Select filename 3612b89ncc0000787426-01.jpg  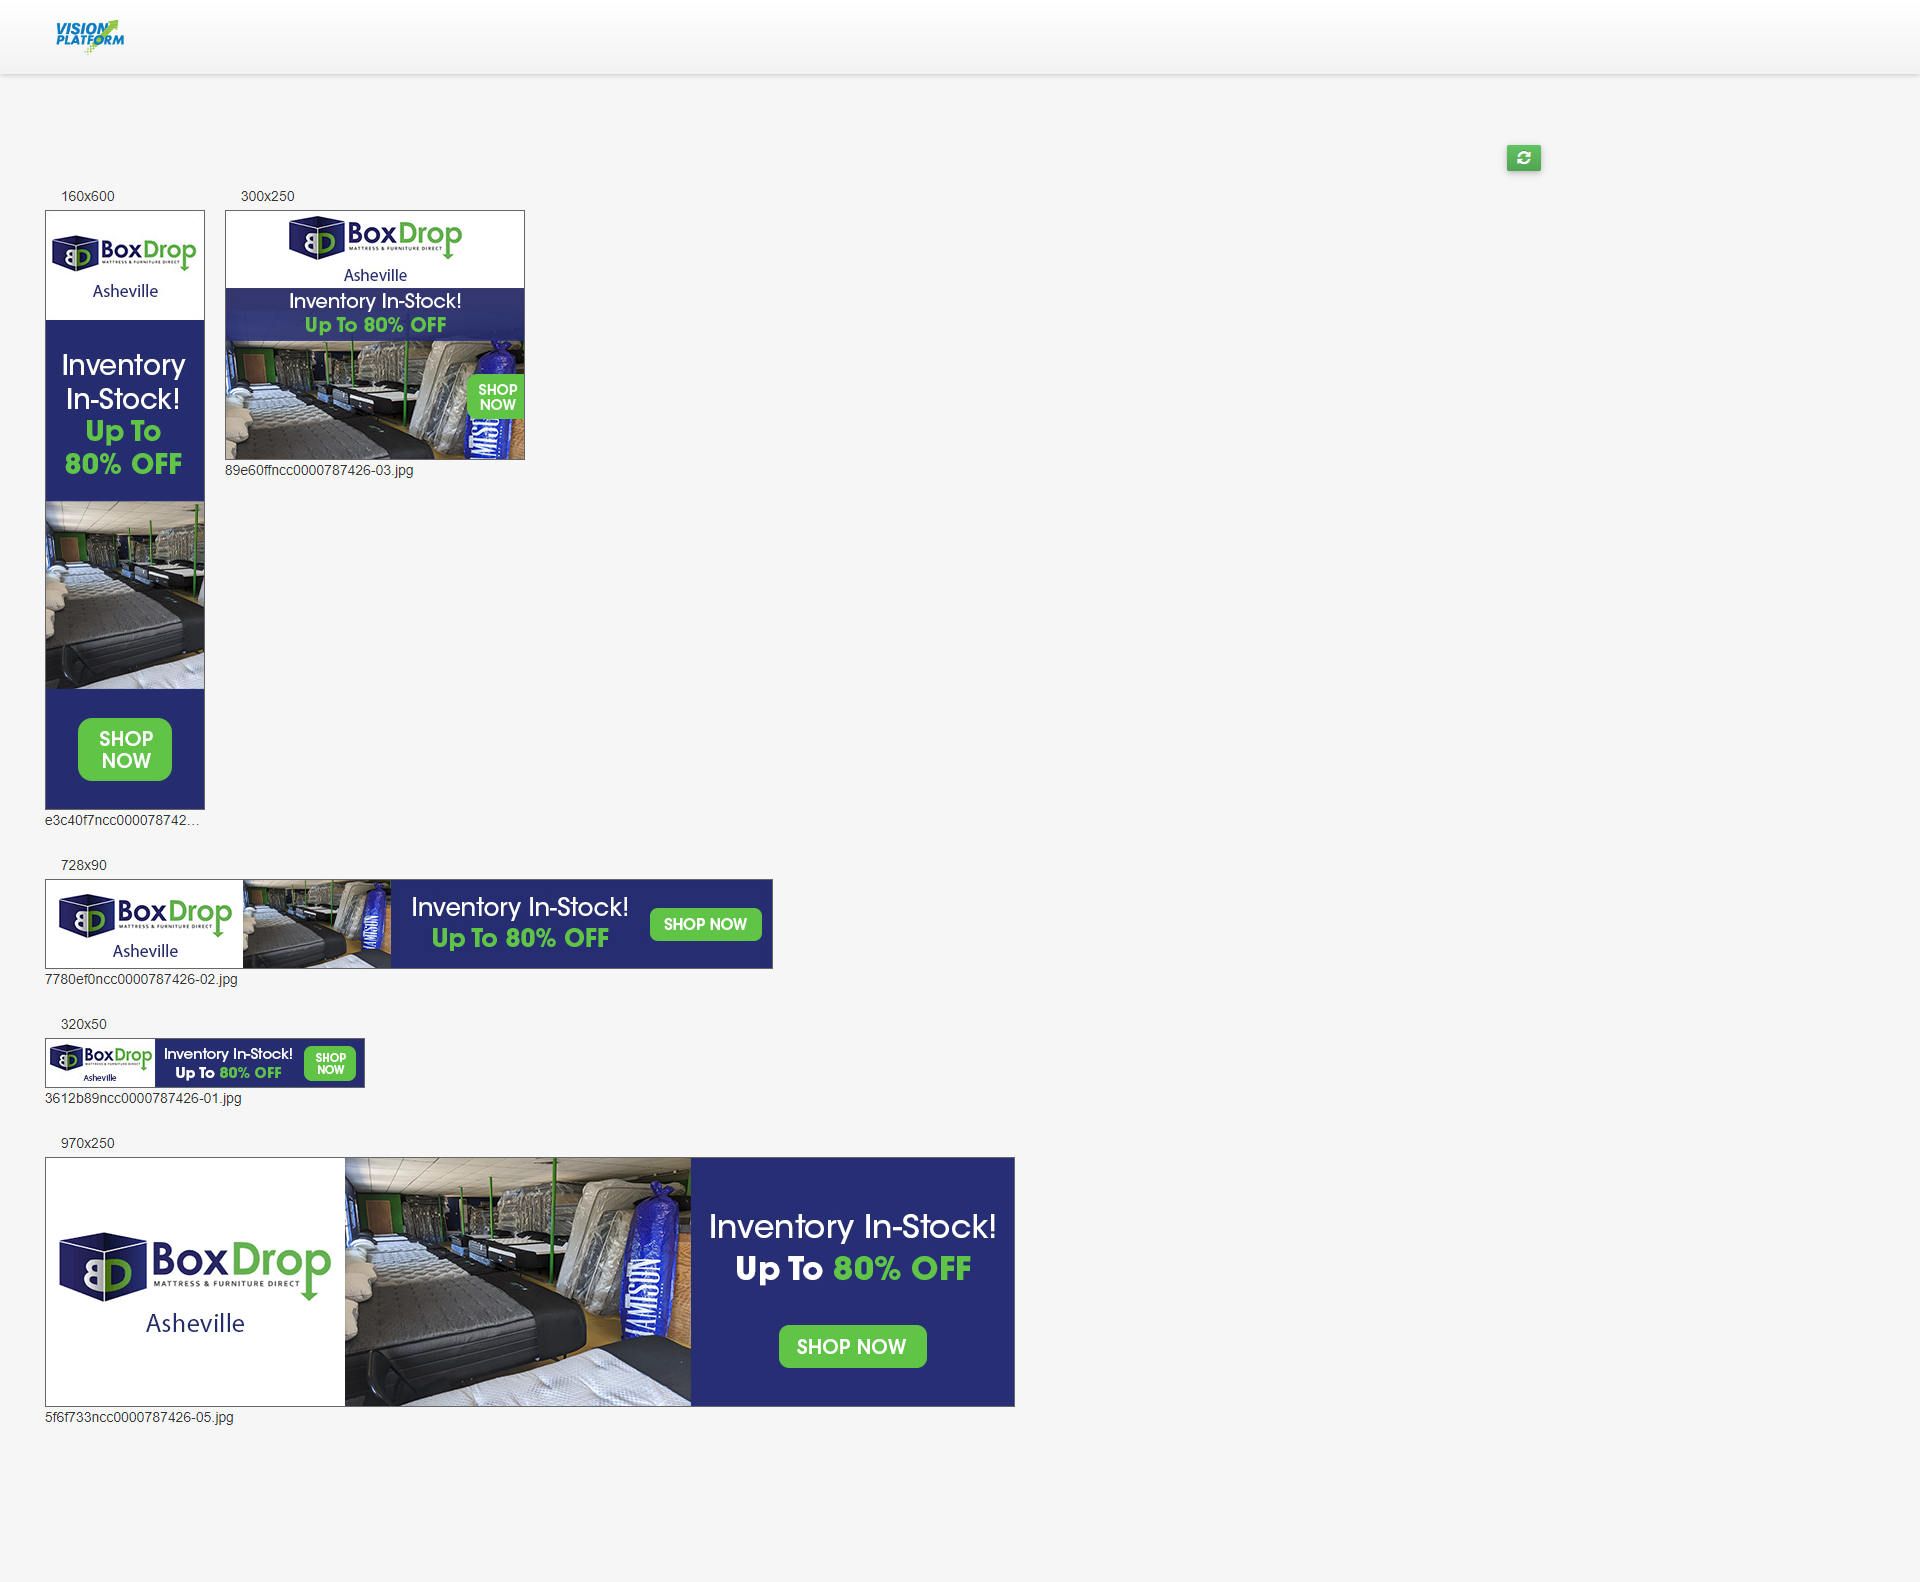coord(143,1098)
